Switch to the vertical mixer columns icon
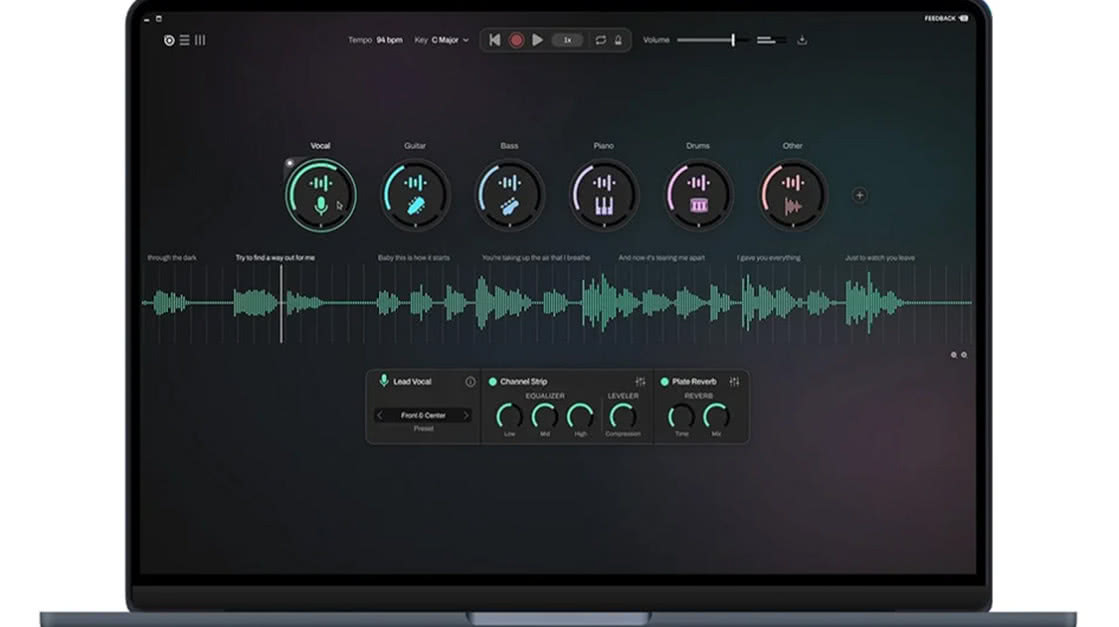 pos(201,40)
